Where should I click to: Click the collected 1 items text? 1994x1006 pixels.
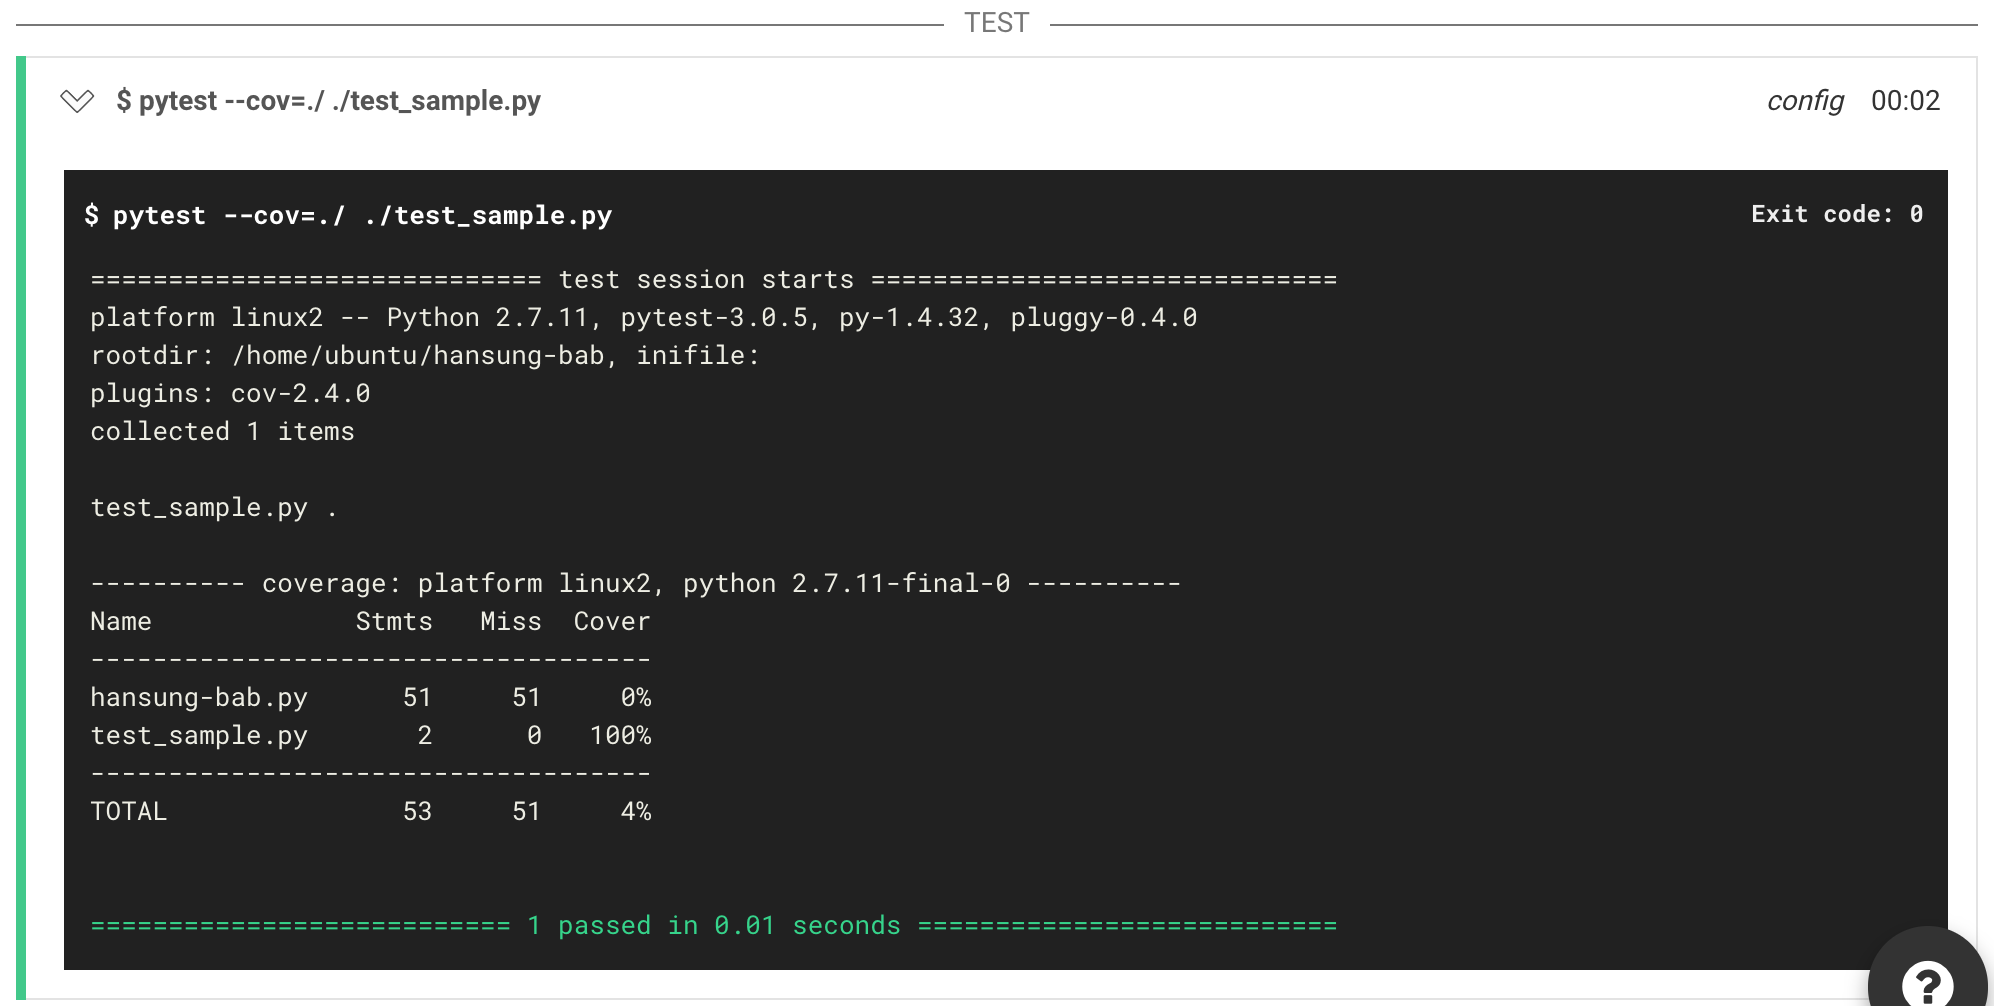222,431
